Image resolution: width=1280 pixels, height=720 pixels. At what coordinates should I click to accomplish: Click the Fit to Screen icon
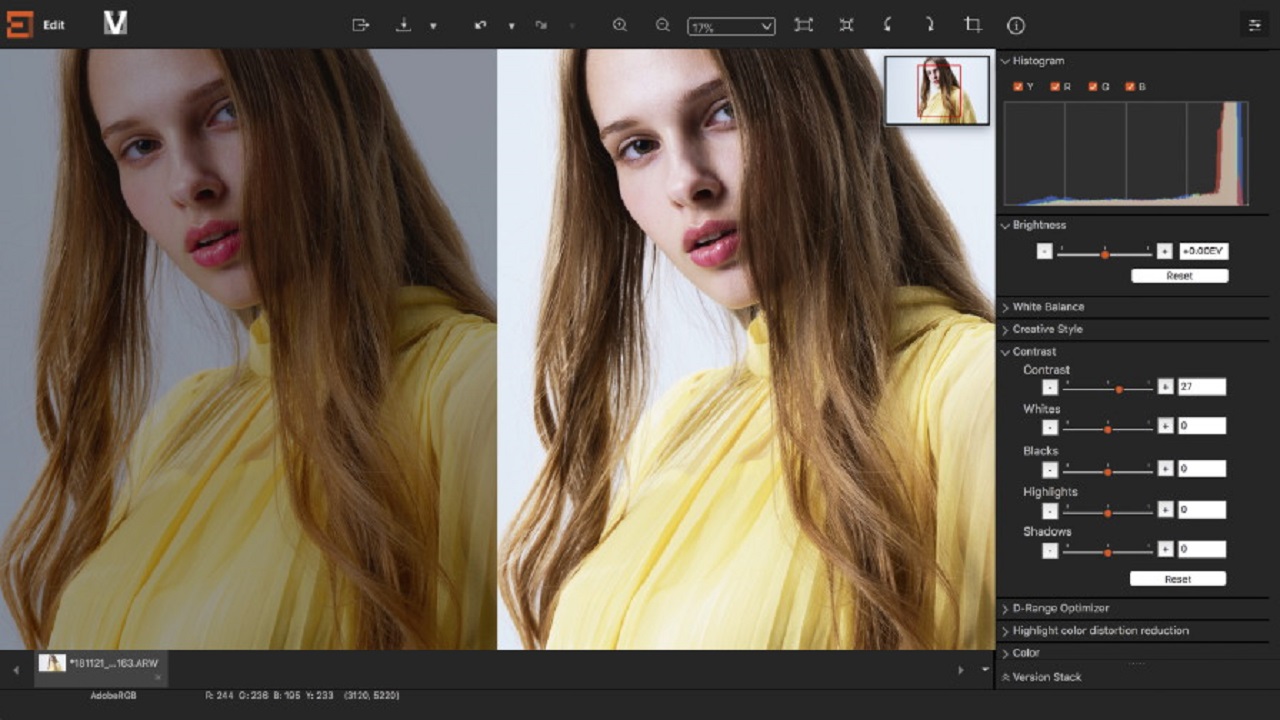[805, 25]
